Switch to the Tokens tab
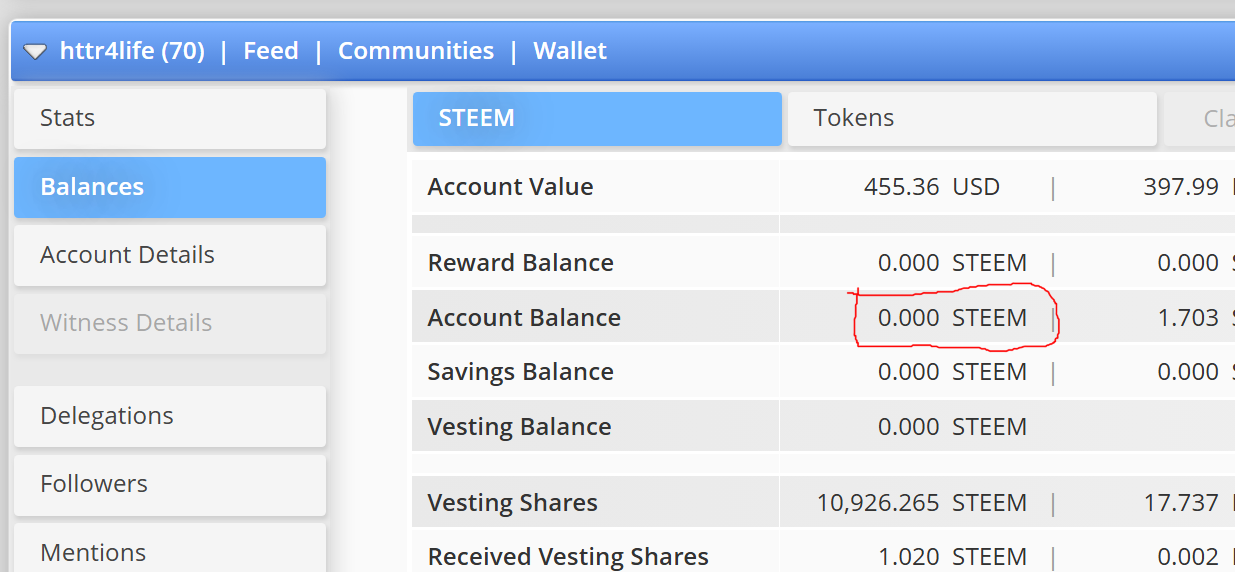 click(972, 119)
